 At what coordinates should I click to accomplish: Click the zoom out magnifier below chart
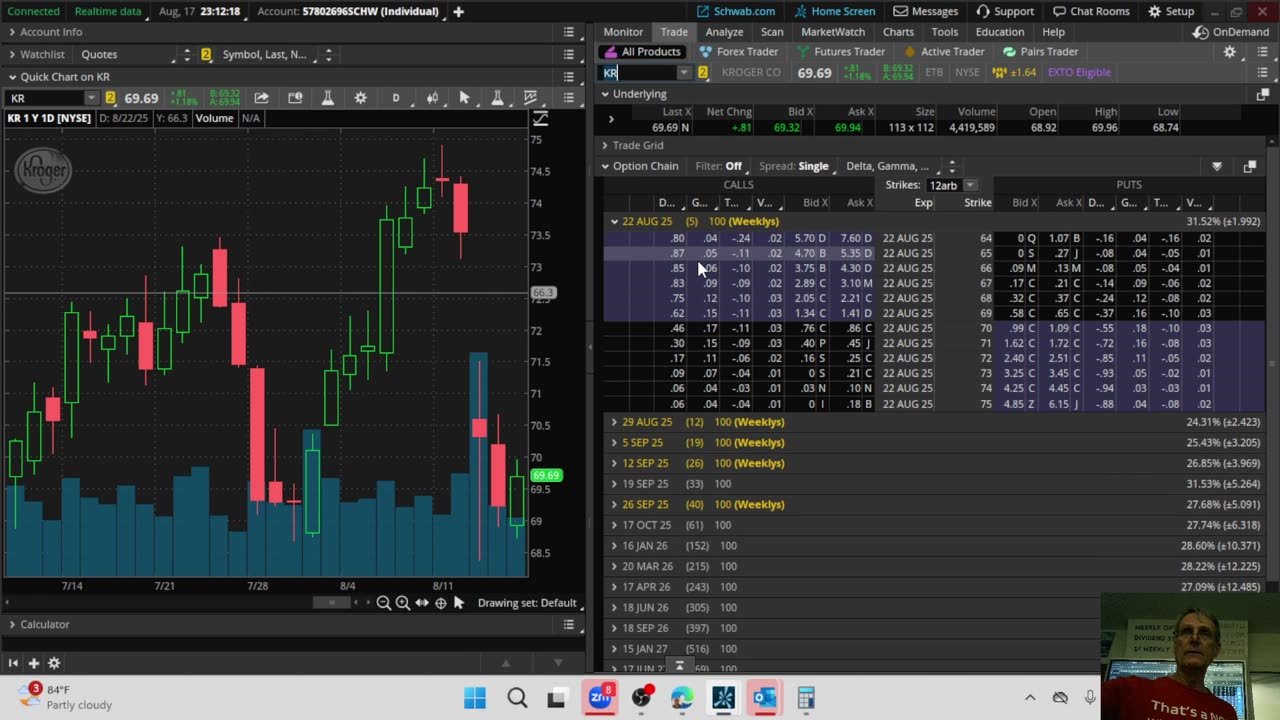click(383, 603)
